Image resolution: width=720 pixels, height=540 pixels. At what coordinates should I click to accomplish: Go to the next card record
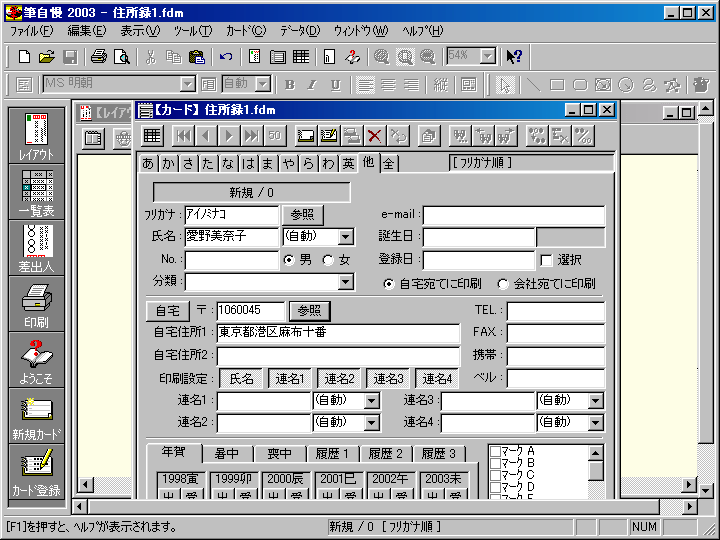pos(229,136)
